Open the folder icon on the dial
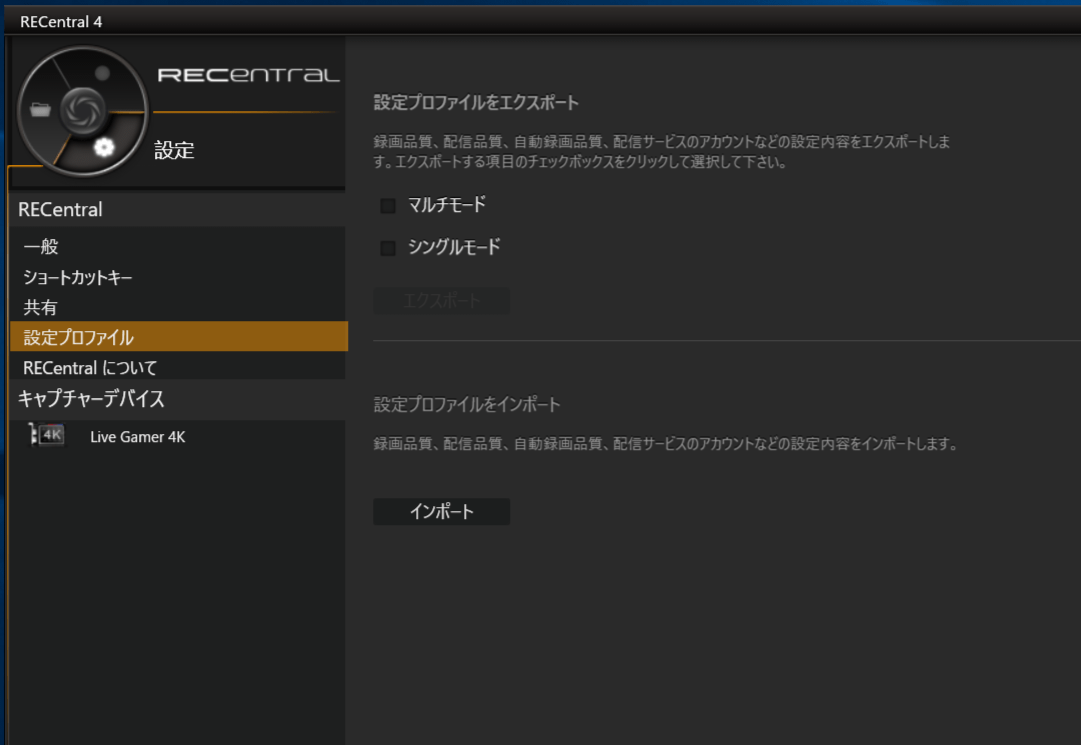This screenshot has height=745, width=1081. coord(40,110)
